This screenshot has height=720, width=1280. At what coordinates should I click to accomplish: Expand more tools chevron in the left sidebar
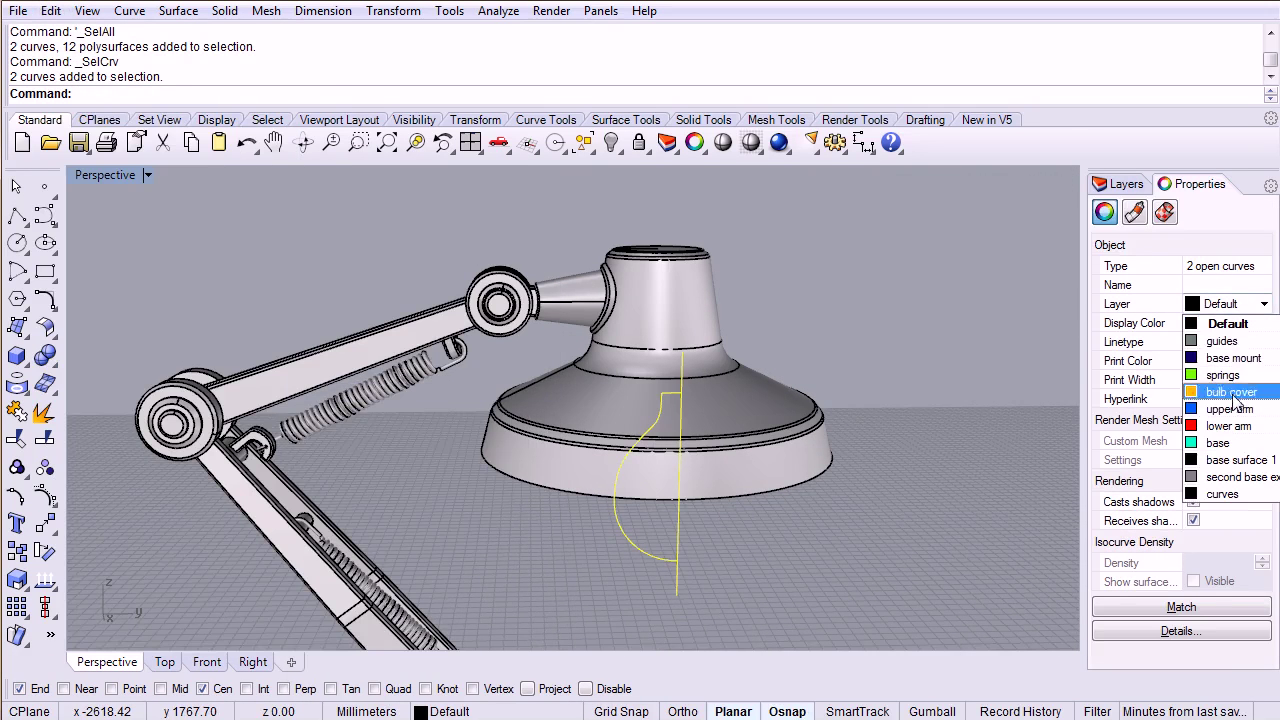49,634
